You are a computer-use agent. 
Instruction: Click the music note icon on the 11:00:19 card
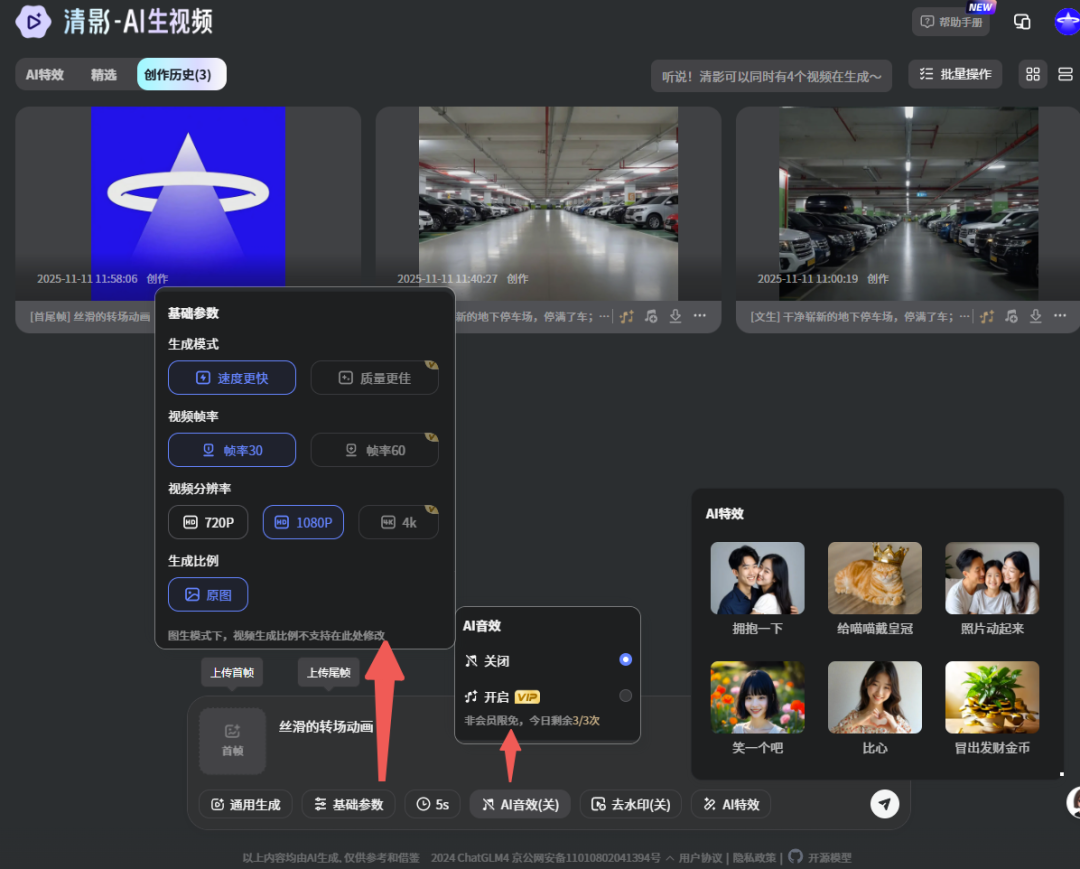coord(987,317)
